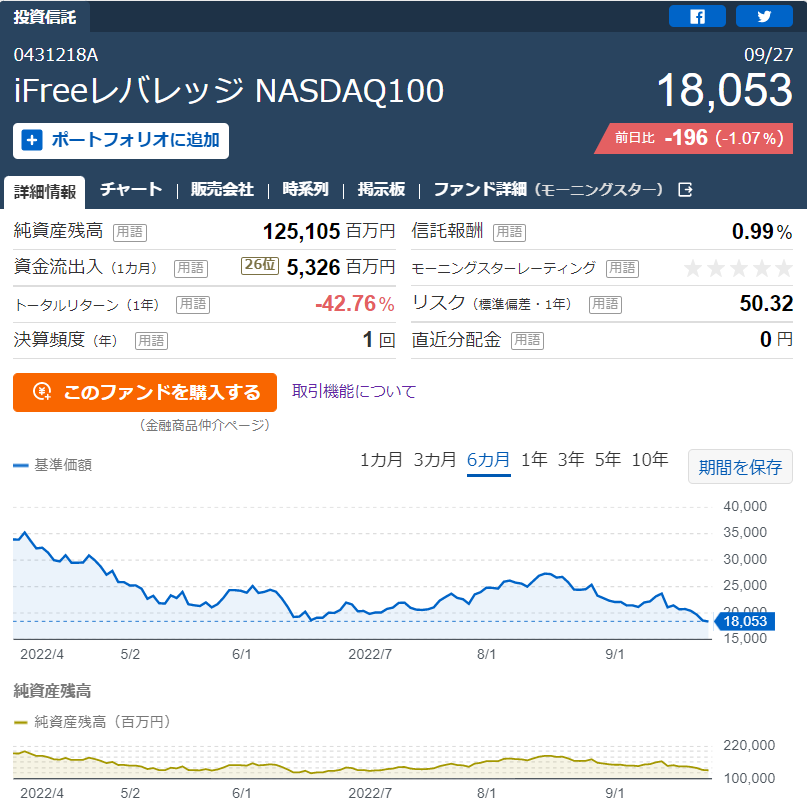
Task: Click the 18,053 price marker on chart
Action: point(744,621)
